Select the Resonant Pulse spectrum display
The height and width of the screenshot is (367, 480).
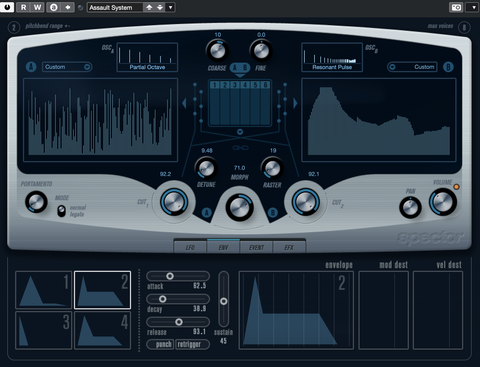tap(332, 57)
